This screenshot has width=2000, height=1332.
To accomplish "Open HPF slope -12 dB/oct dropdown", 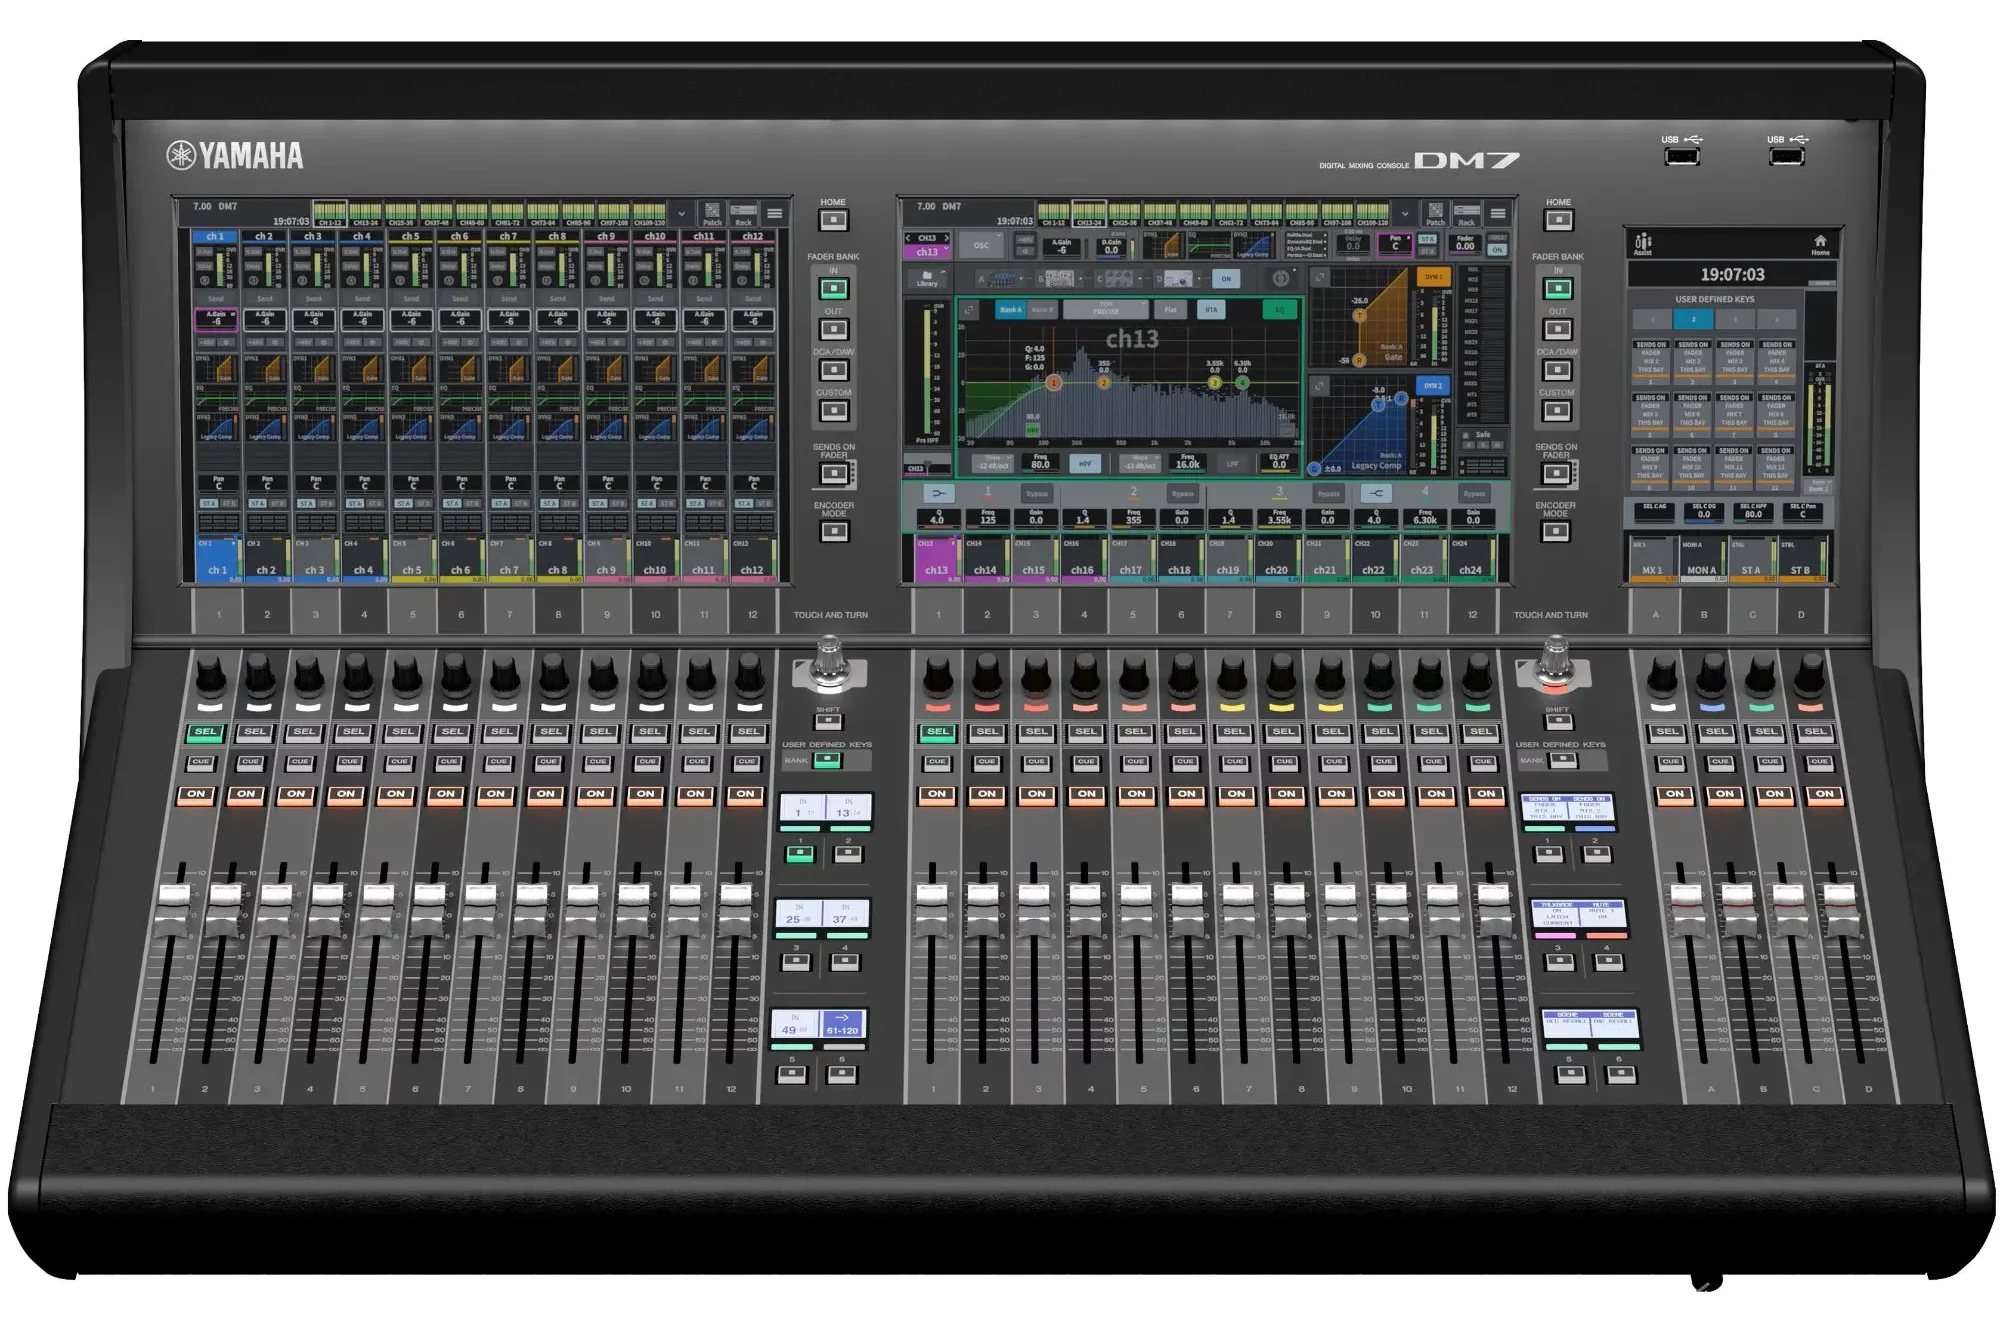I will coord(991,464).
